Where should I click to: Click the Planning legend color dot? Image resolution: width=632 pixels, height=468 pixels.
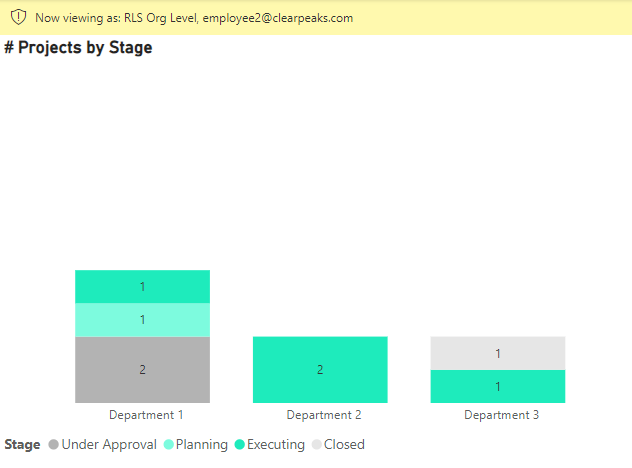click(x=168, y=445)
